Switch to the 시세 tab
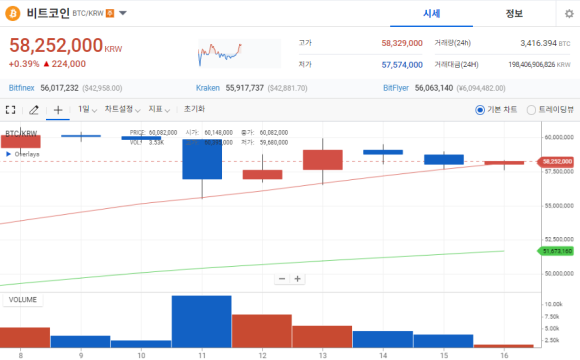The image size is (580, 360). [x=431, y=14]
